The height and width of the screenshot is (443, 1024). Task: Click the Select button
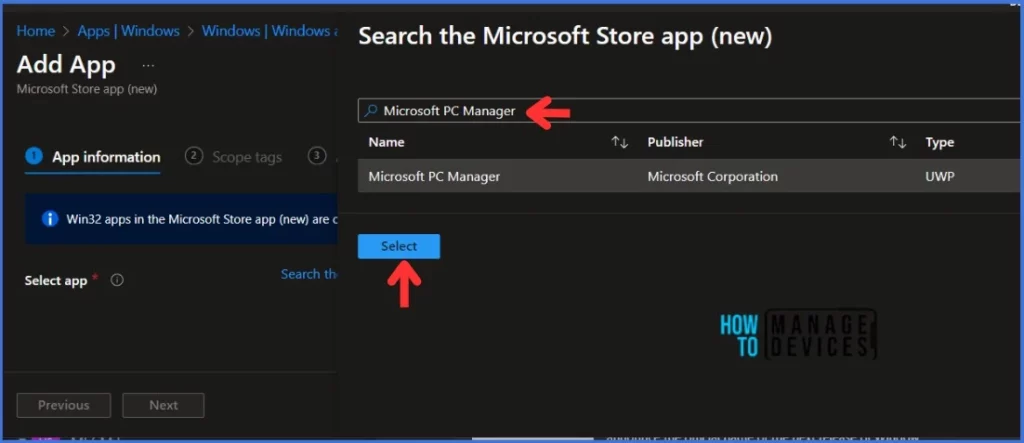tap(398, 246)
